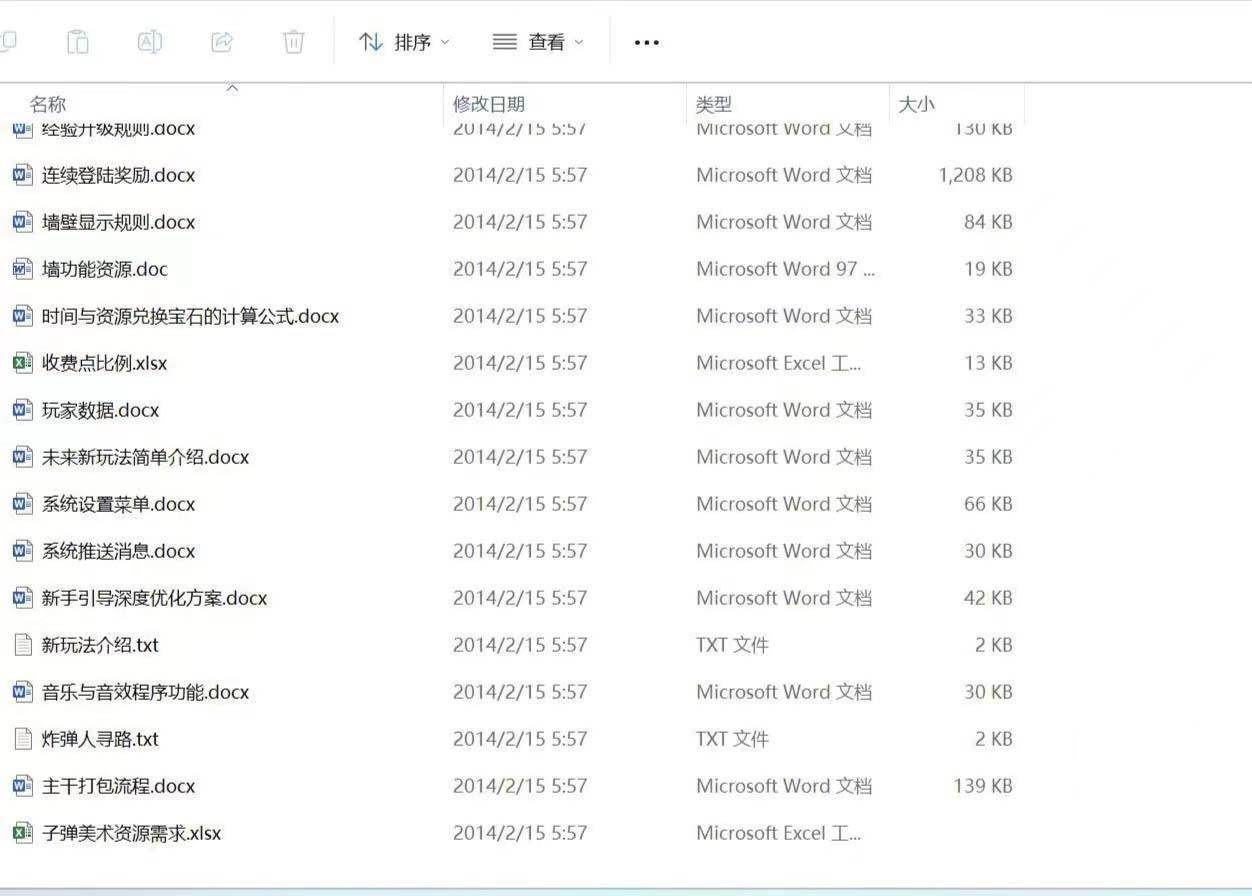Screen dimensions: 1252x896
Task: Sort by the 名称 column header
Action: point(48,104)
